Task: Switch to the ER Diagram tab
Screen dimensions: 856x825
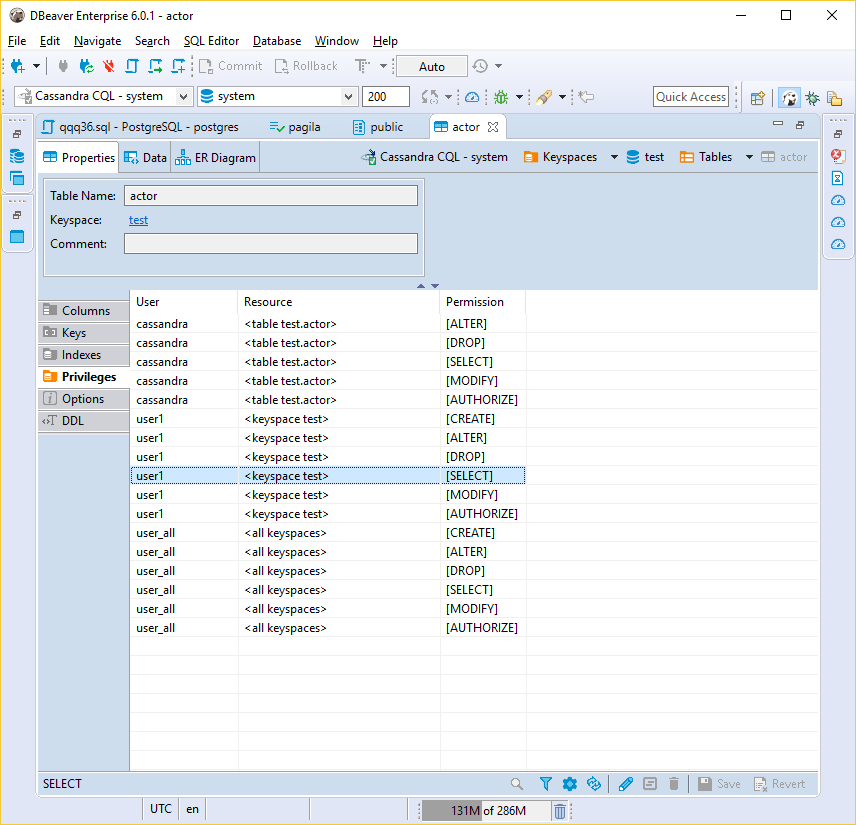Action: pos(215,158)
